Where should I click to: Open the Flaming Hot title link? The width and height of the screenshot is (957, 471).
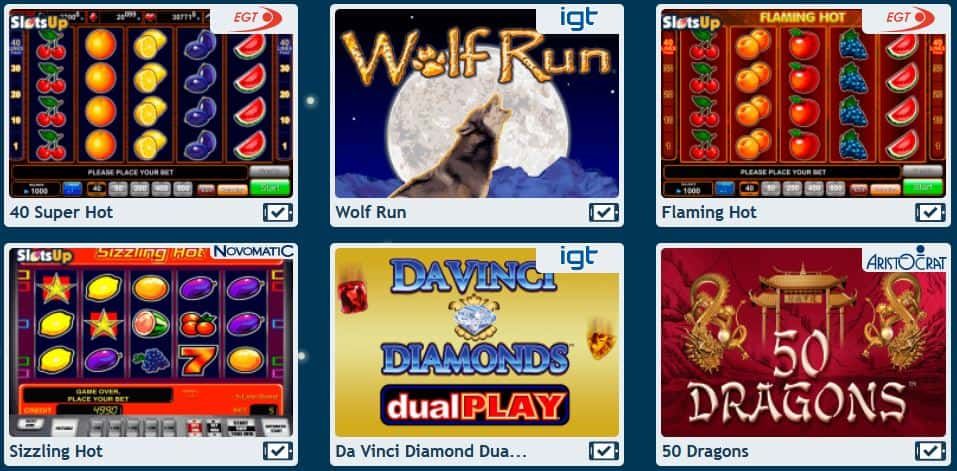pyautogui.click(x=709, y=213)
